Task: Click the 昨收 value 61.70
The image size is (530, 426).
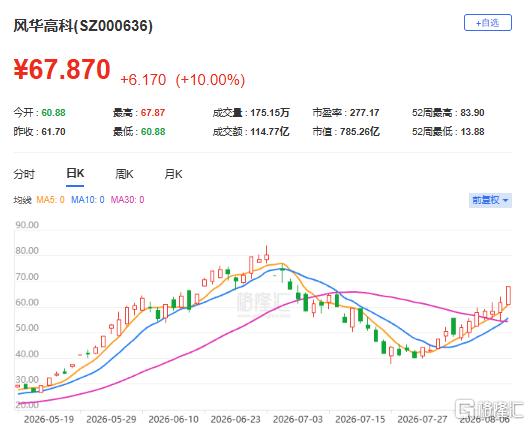Action: (x=53, y=132)
